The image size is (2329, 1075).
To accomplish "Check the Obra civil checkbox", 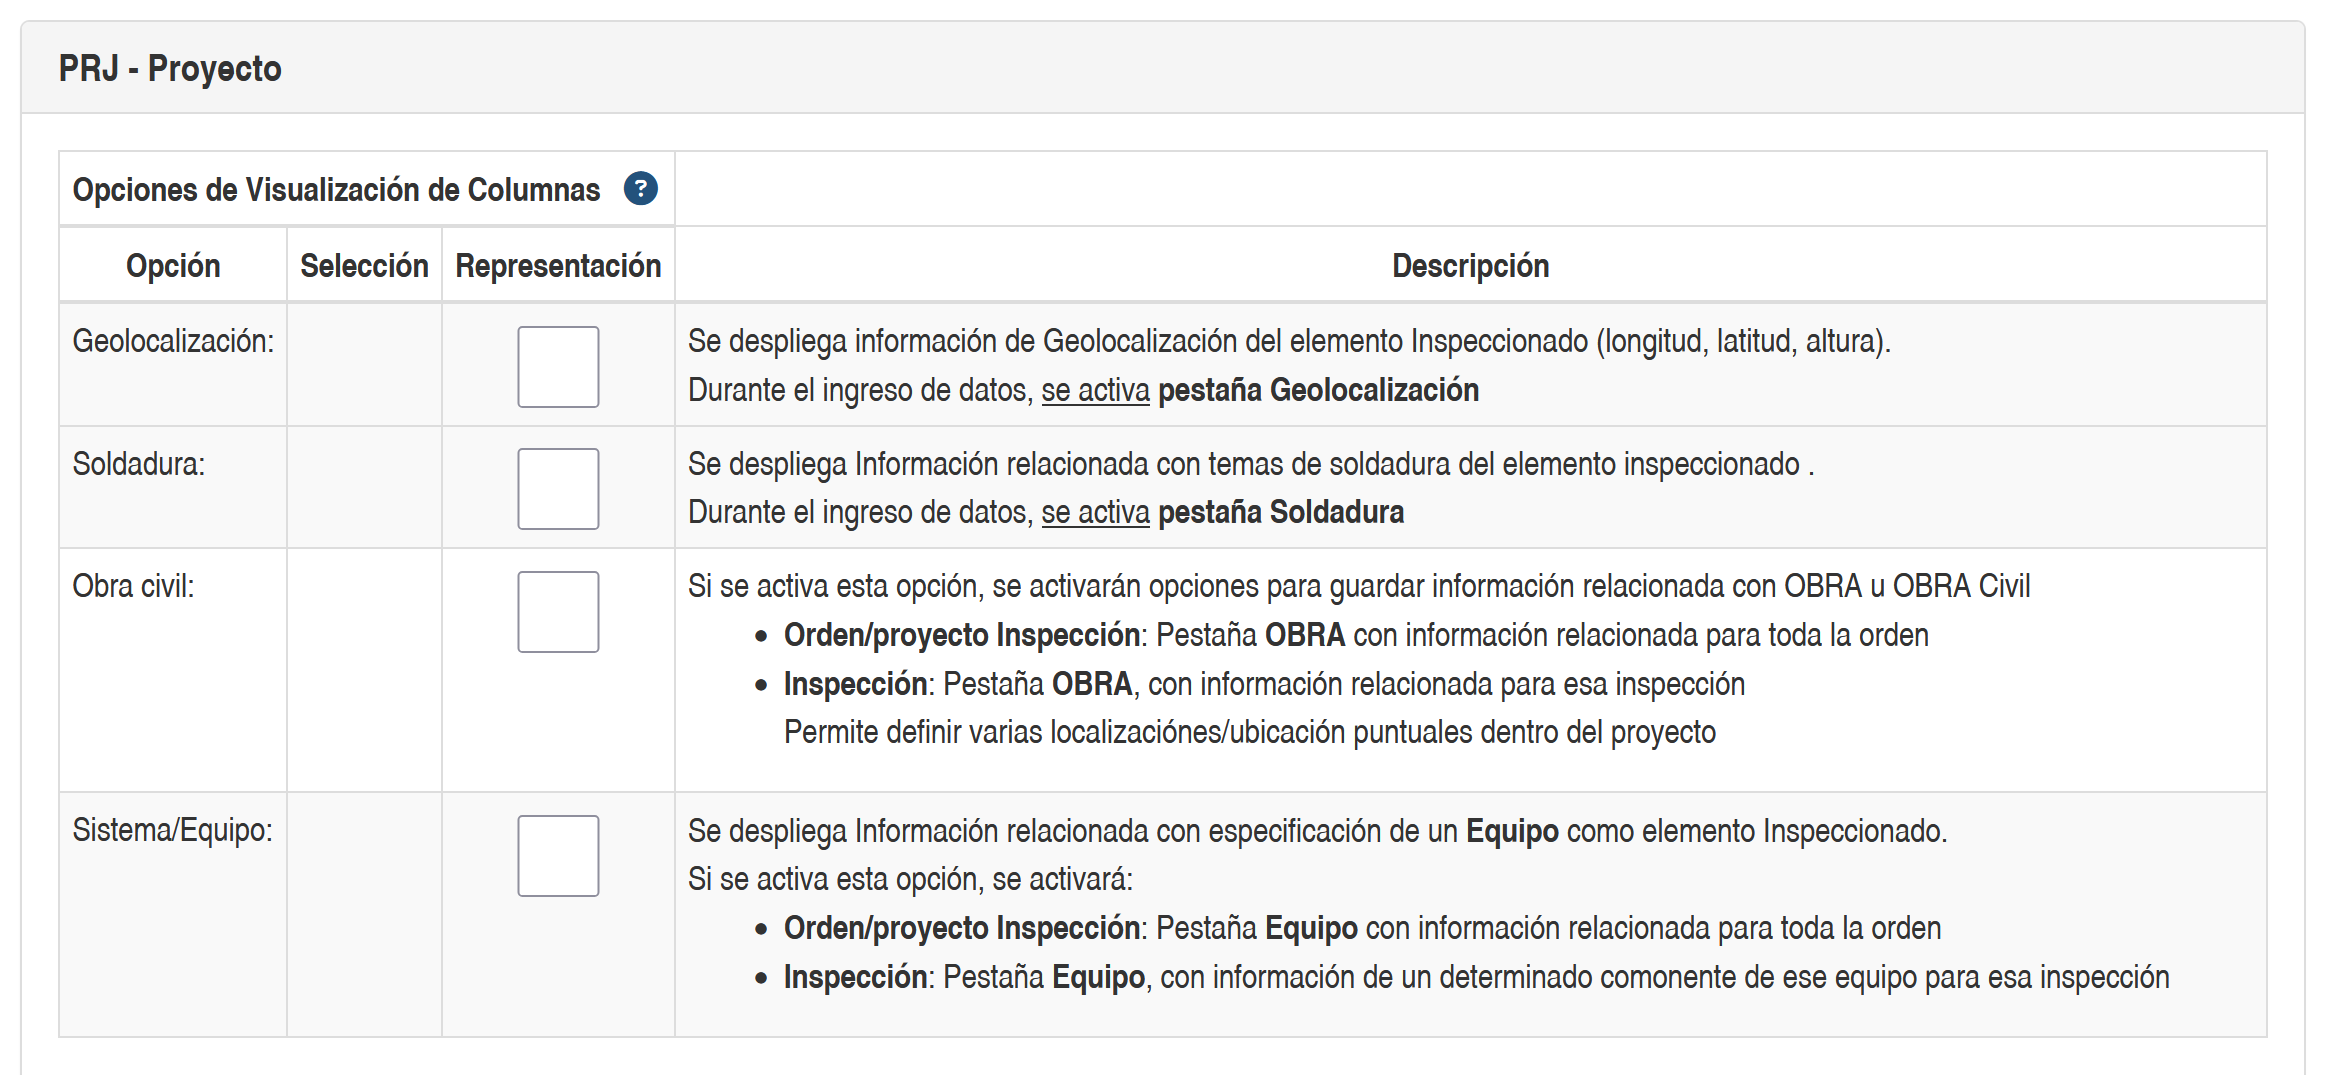I will point(558,612).
